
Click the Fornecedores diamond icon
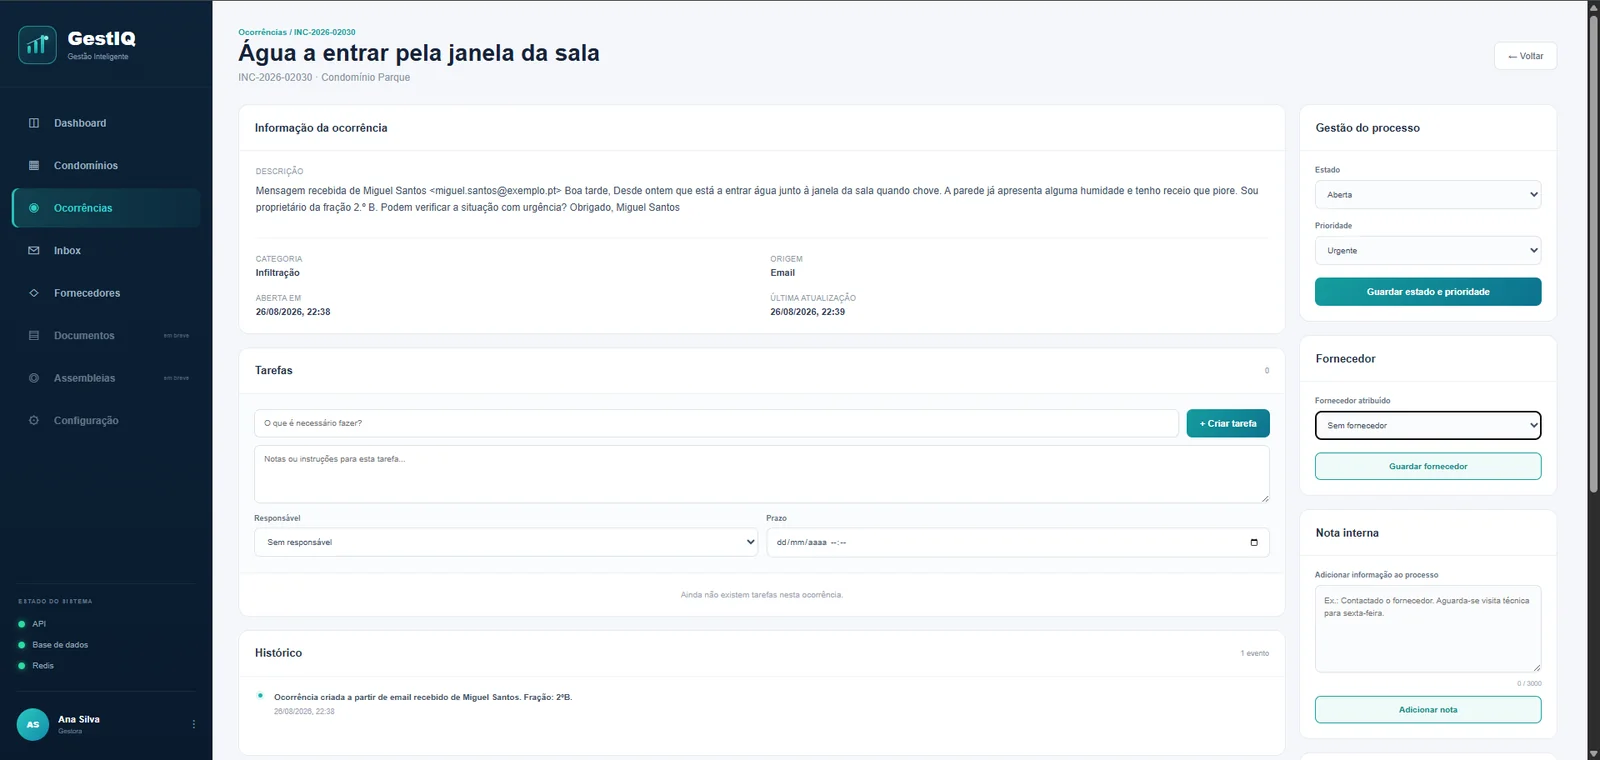pyautogui.click(x=34, y=293)
